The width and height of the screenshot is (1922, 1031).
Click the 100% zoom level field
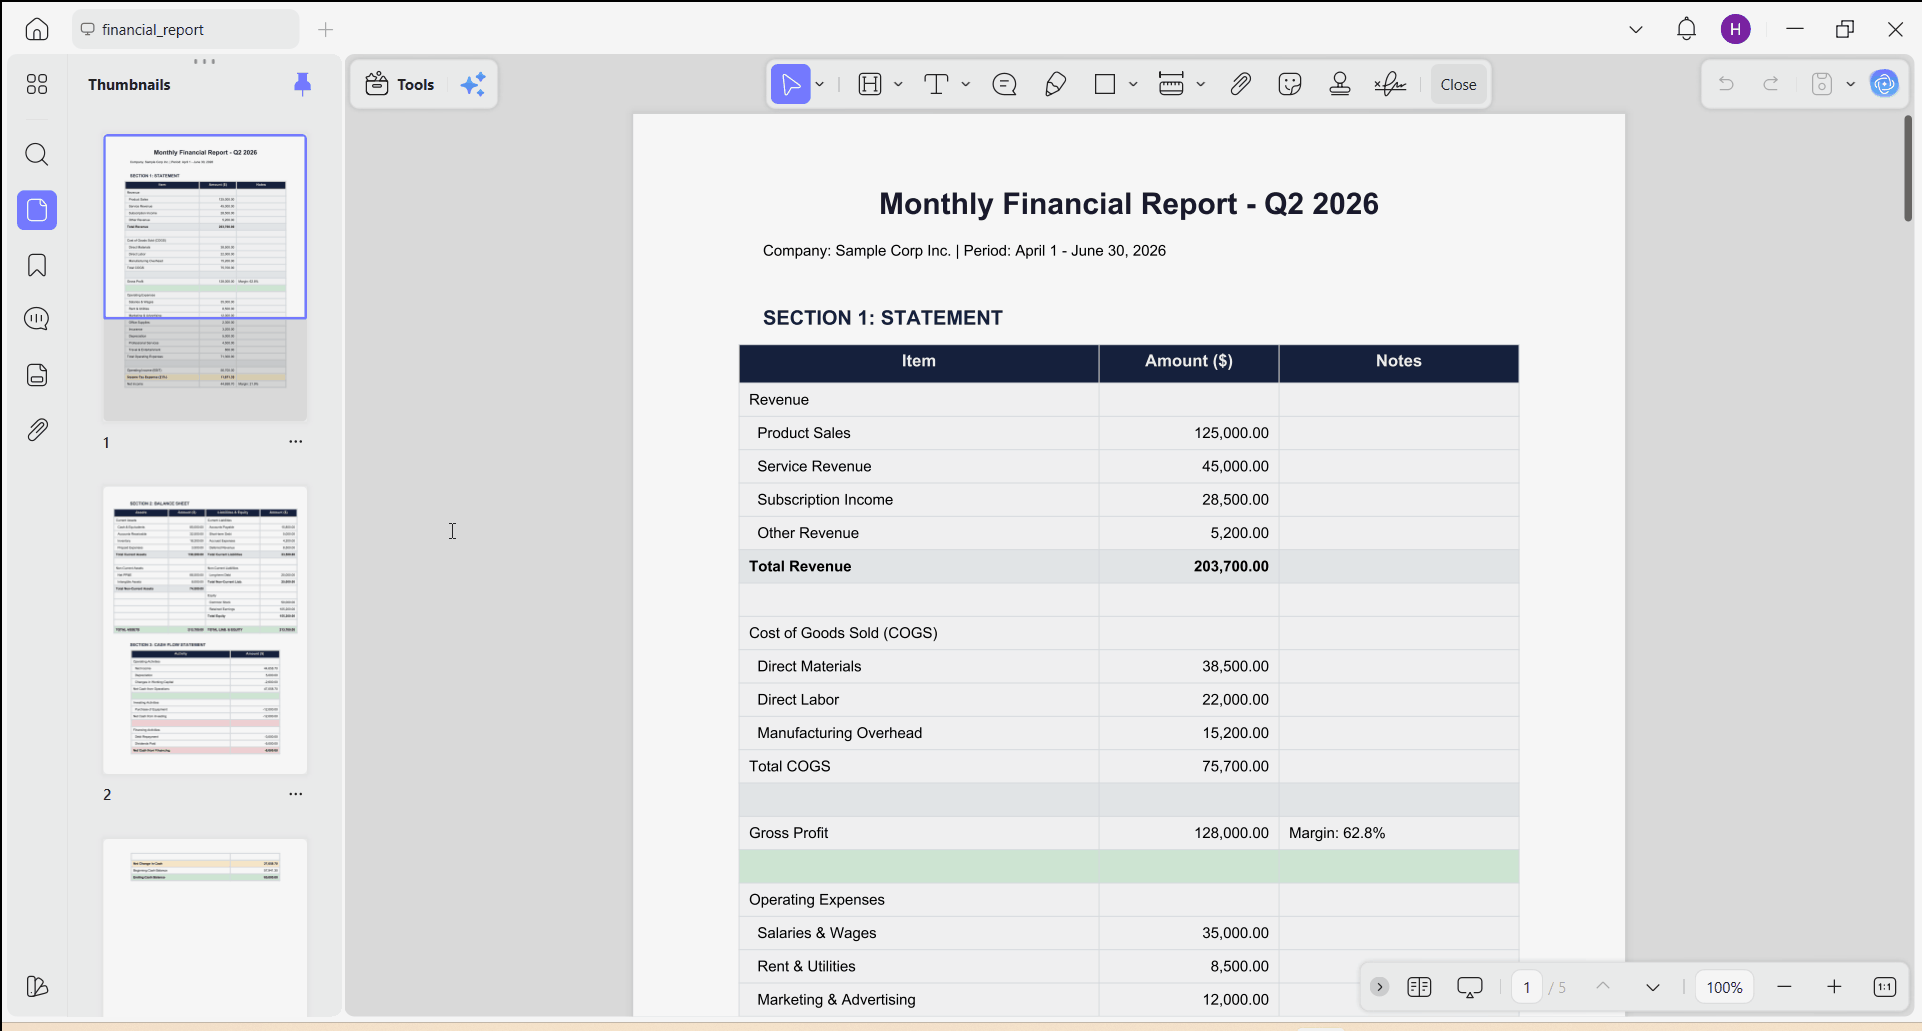click(1725, 987)
